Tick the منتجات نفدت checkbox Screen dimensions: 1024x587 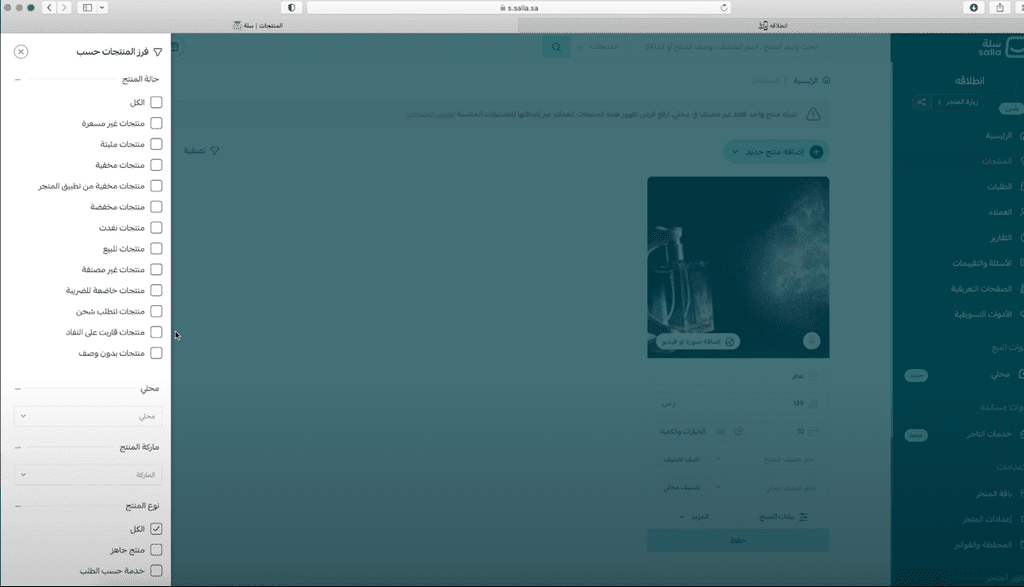[156, 228]
